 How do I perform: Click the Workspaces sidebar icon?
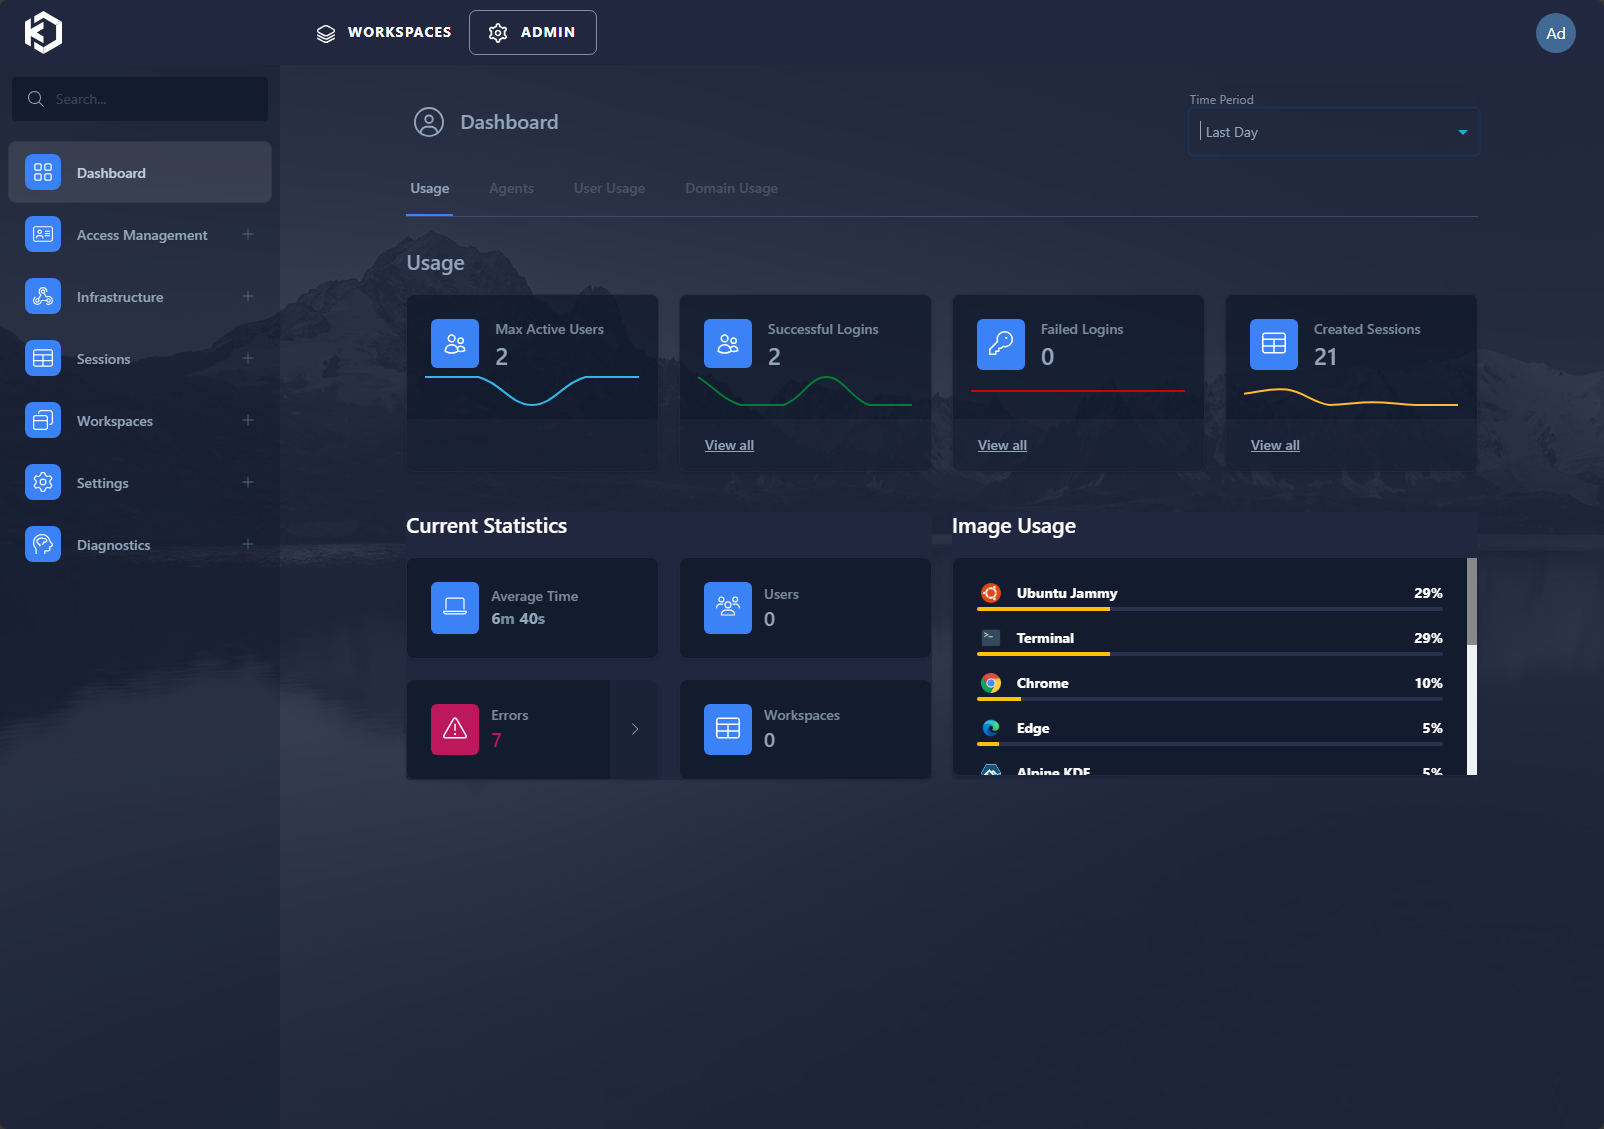[x=43, y=420]
